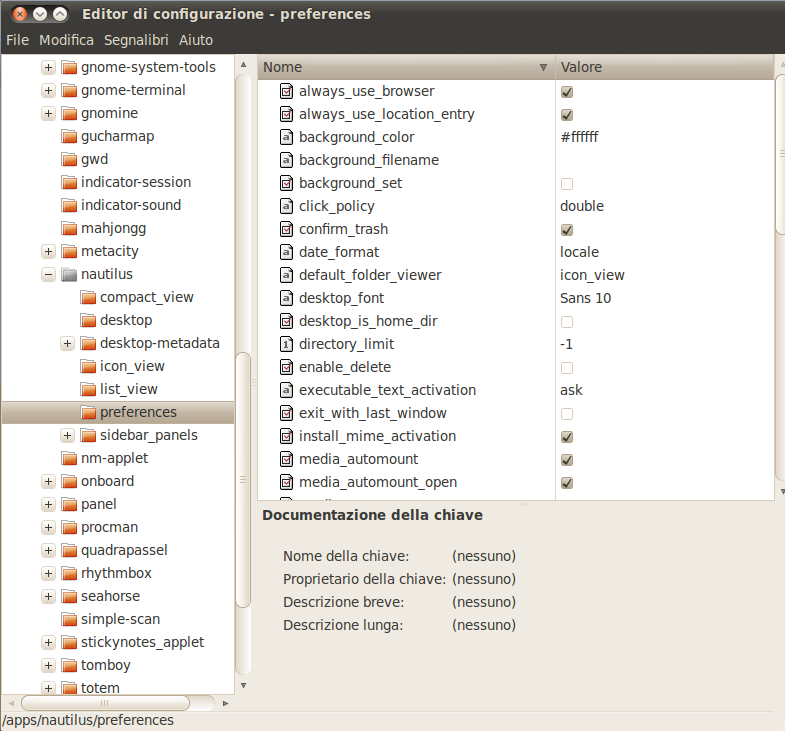Click the nm-applet folder icon
Viewport: 785px width, 731px height.
click(69, 458)
